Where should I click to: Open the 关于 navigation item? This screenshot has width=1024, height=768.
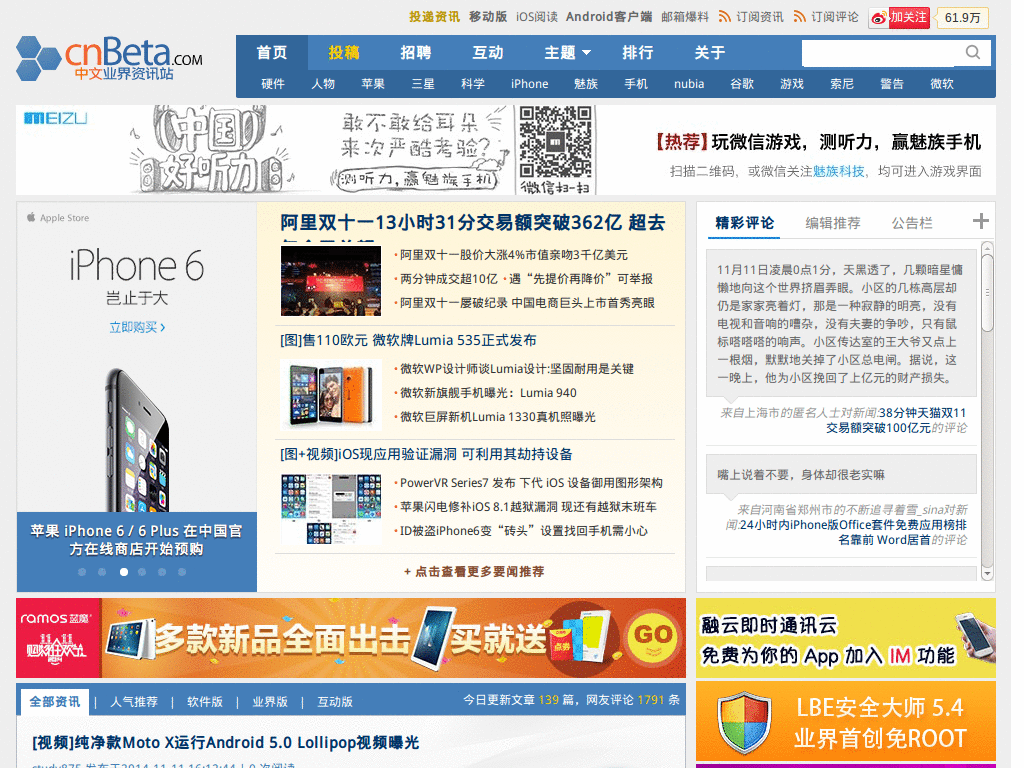click(710, 52)
